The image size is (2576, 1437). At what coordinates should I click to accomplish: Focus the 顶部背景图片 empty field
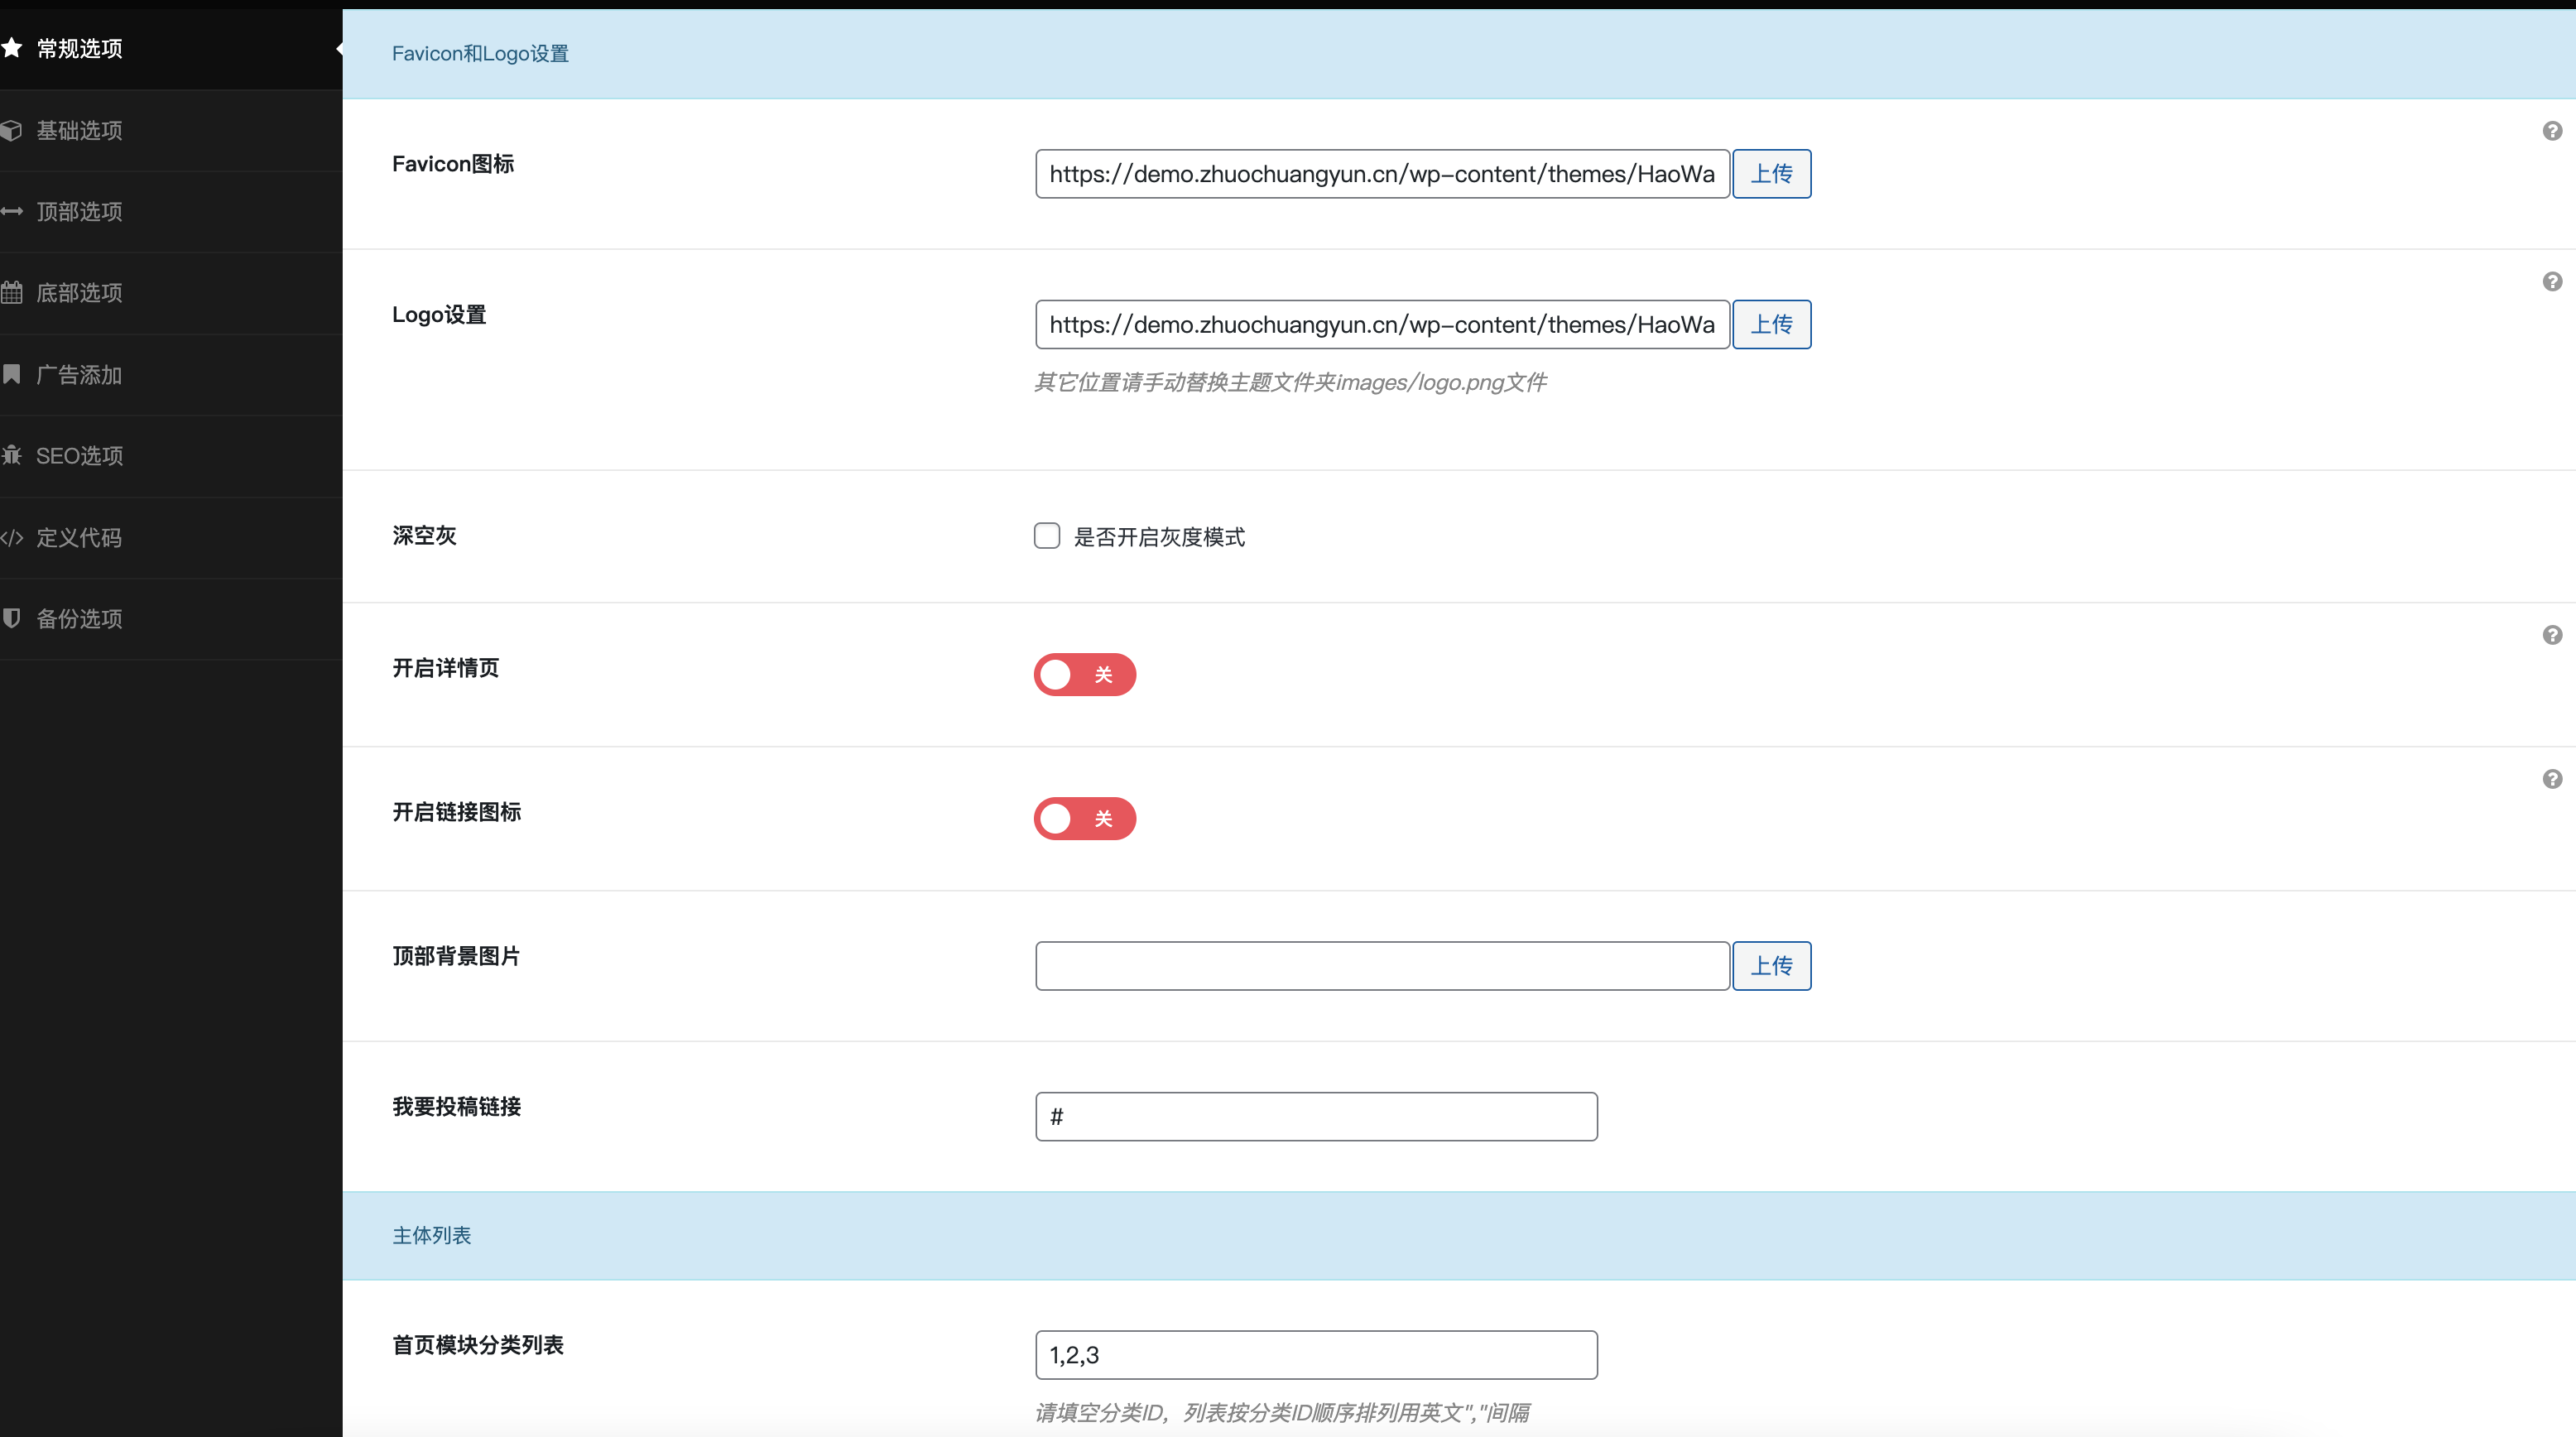tap(1382, 965)
